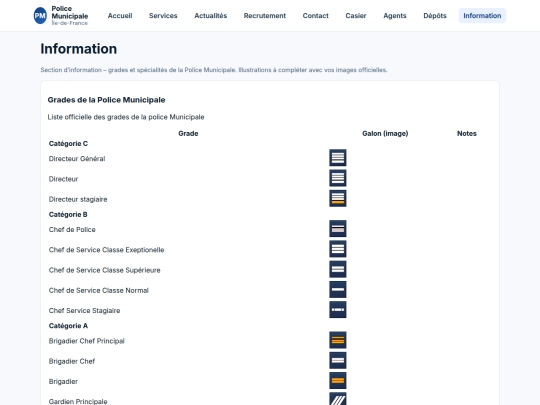Click the Chef de Police grade name

click(72, 230)
